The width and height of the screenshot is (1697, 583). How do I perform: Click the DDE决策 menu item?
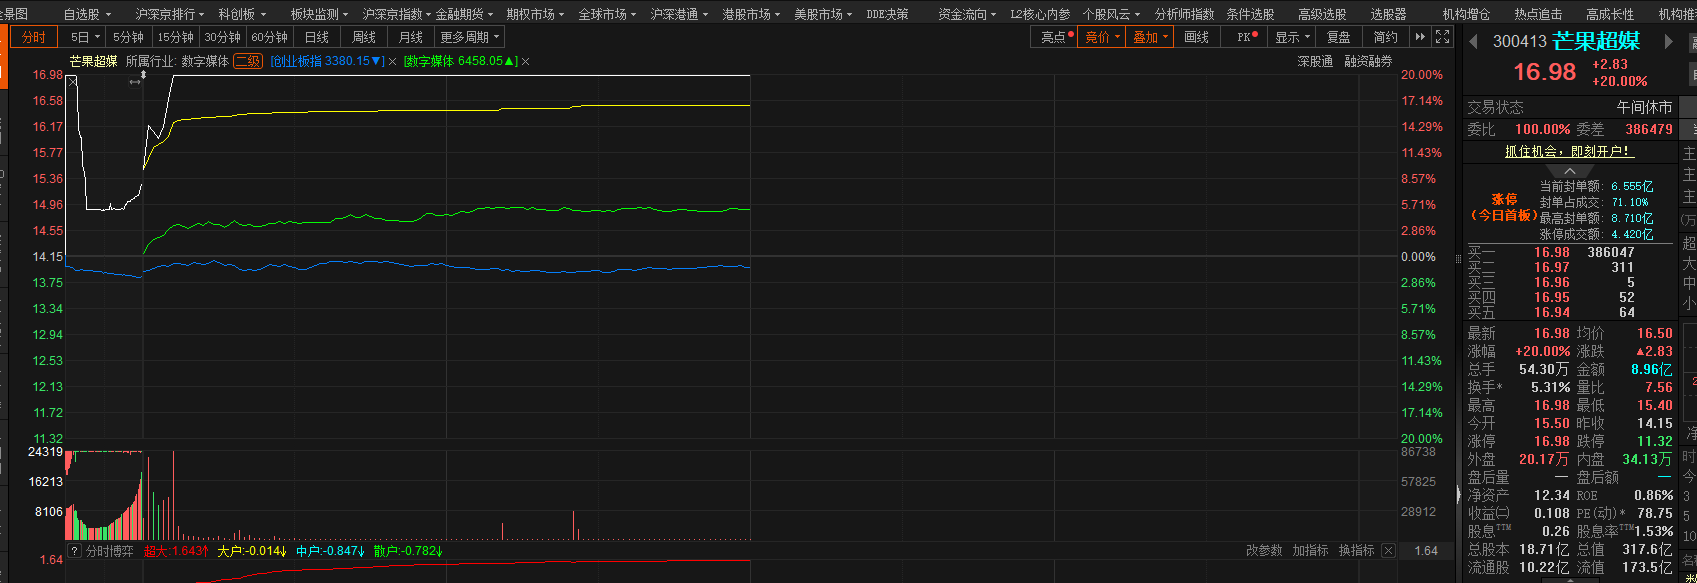(887, 14)
